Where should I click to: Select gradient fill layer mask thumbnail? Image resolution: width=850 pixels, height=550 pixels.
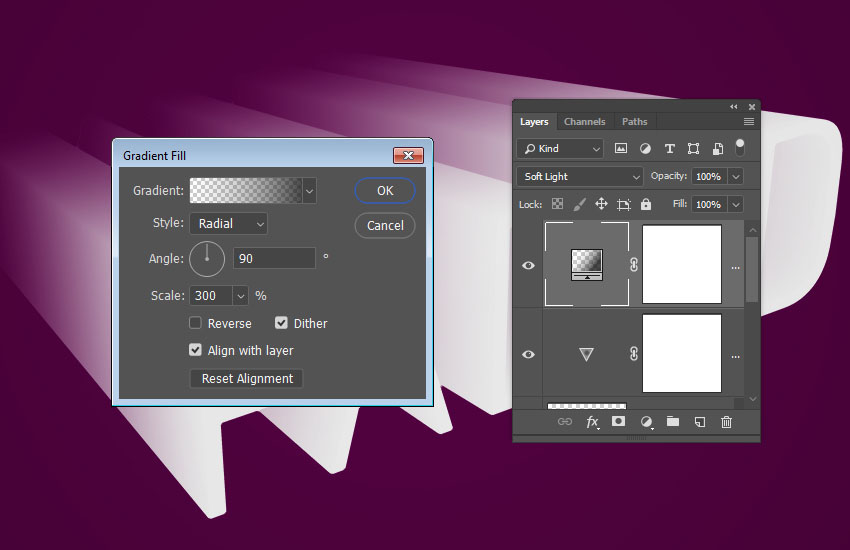pyautogui.click(x=682, y=264)
